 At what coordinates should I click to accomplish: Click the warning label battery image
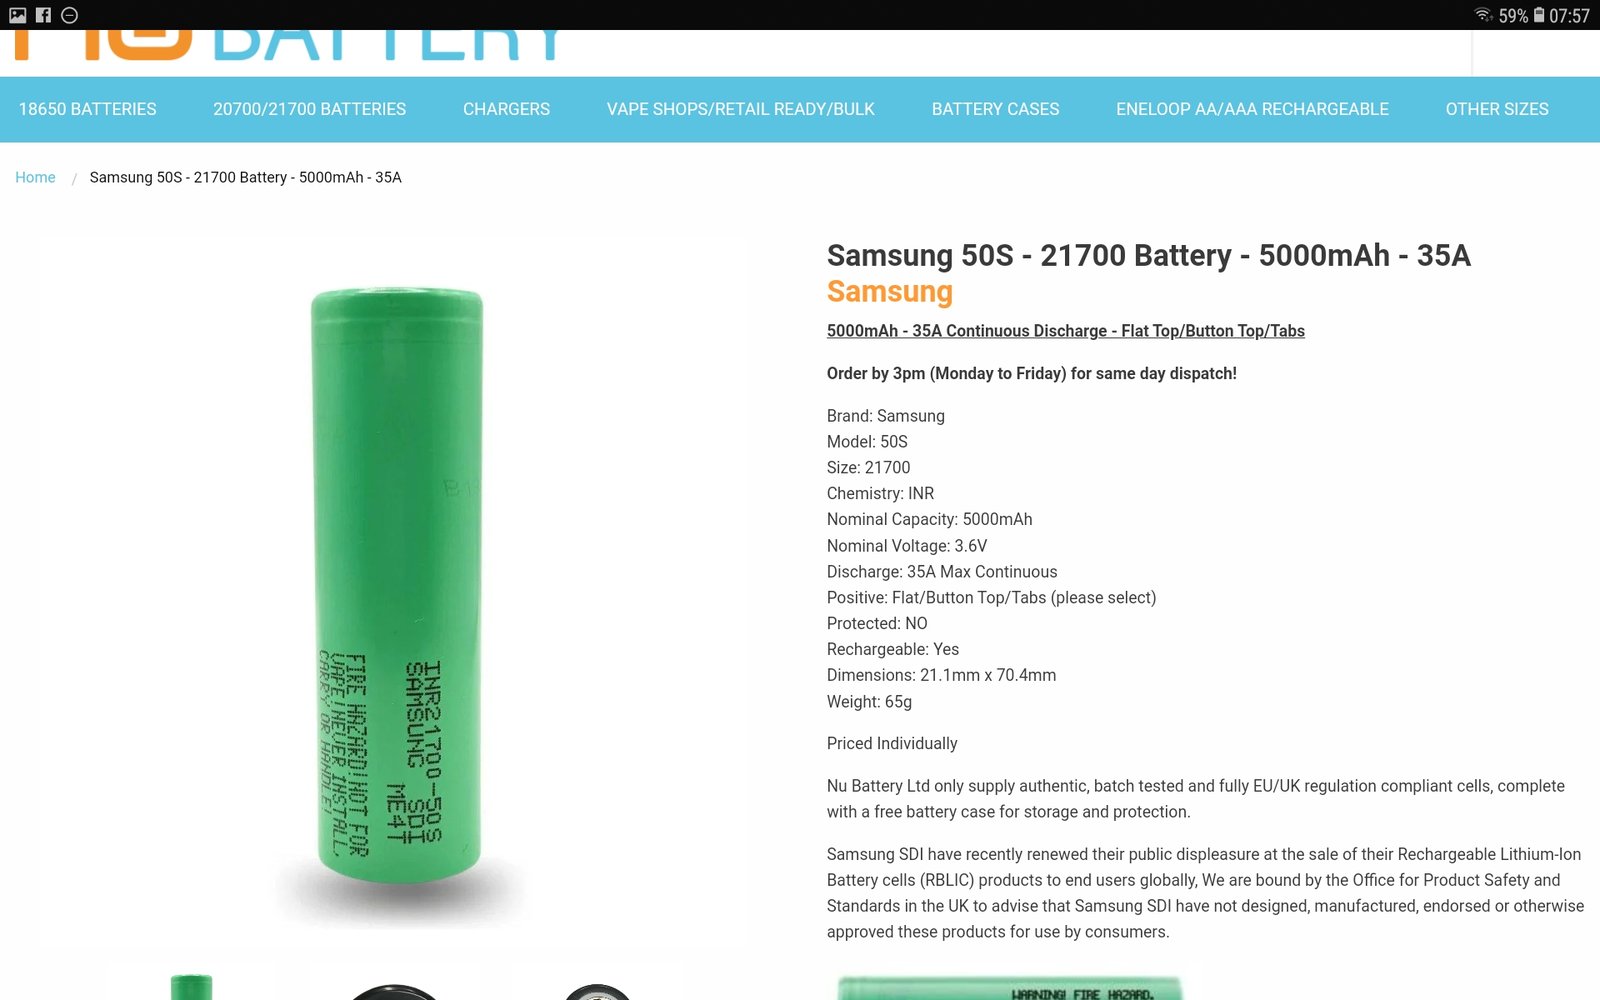pos(1010,988)
